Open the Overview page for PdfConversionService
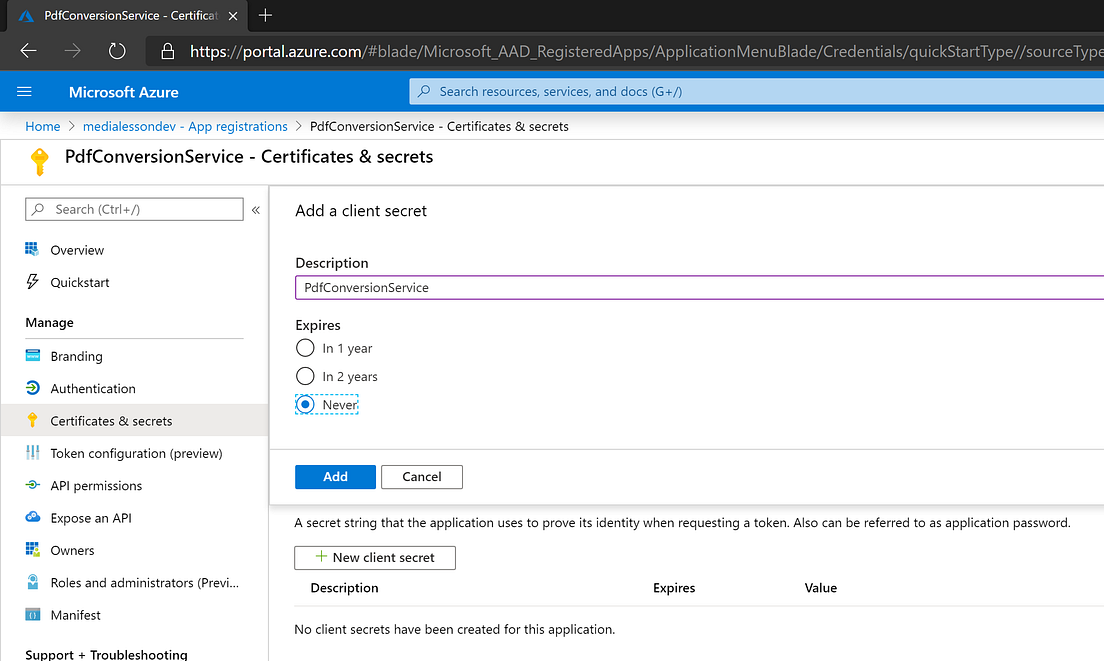This screenshot has height=661, width=1104. (x=77, y=249)
